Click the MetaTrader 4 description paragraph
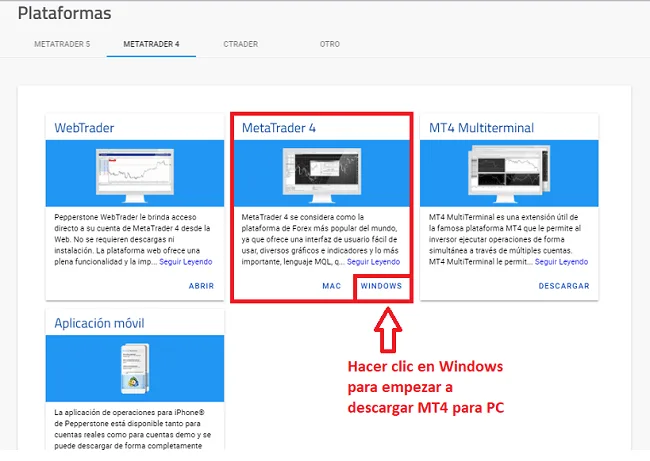 tap(321, 239)
